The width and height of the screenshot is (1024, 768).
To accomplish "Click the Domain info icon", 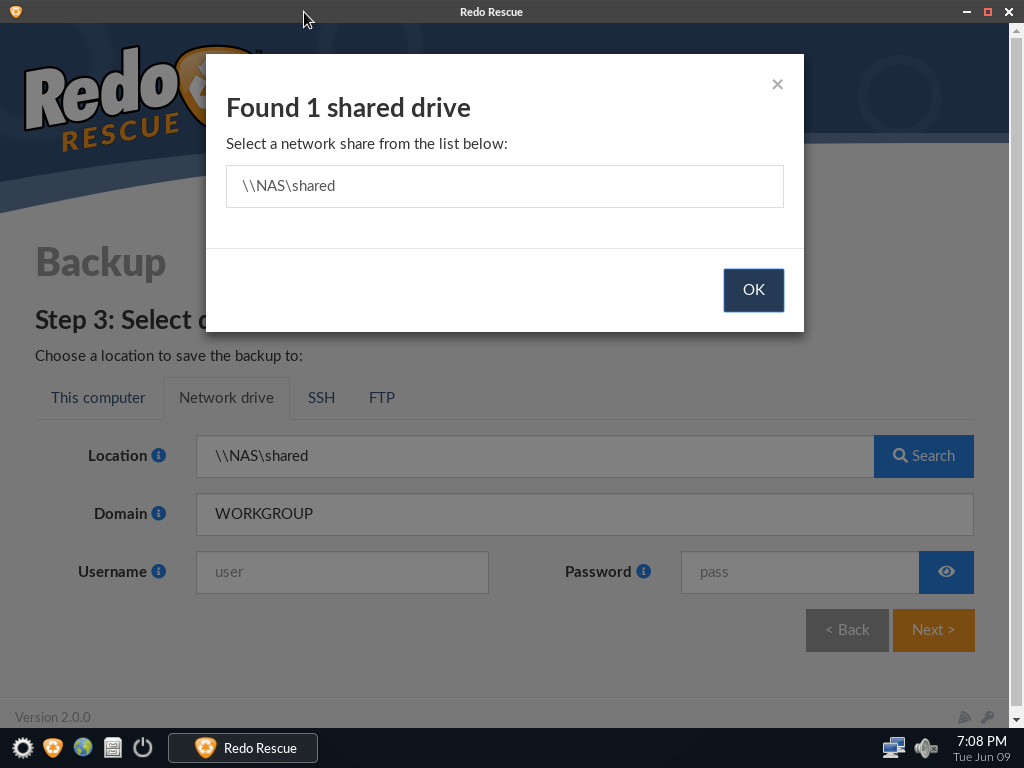I will [159, 513].
